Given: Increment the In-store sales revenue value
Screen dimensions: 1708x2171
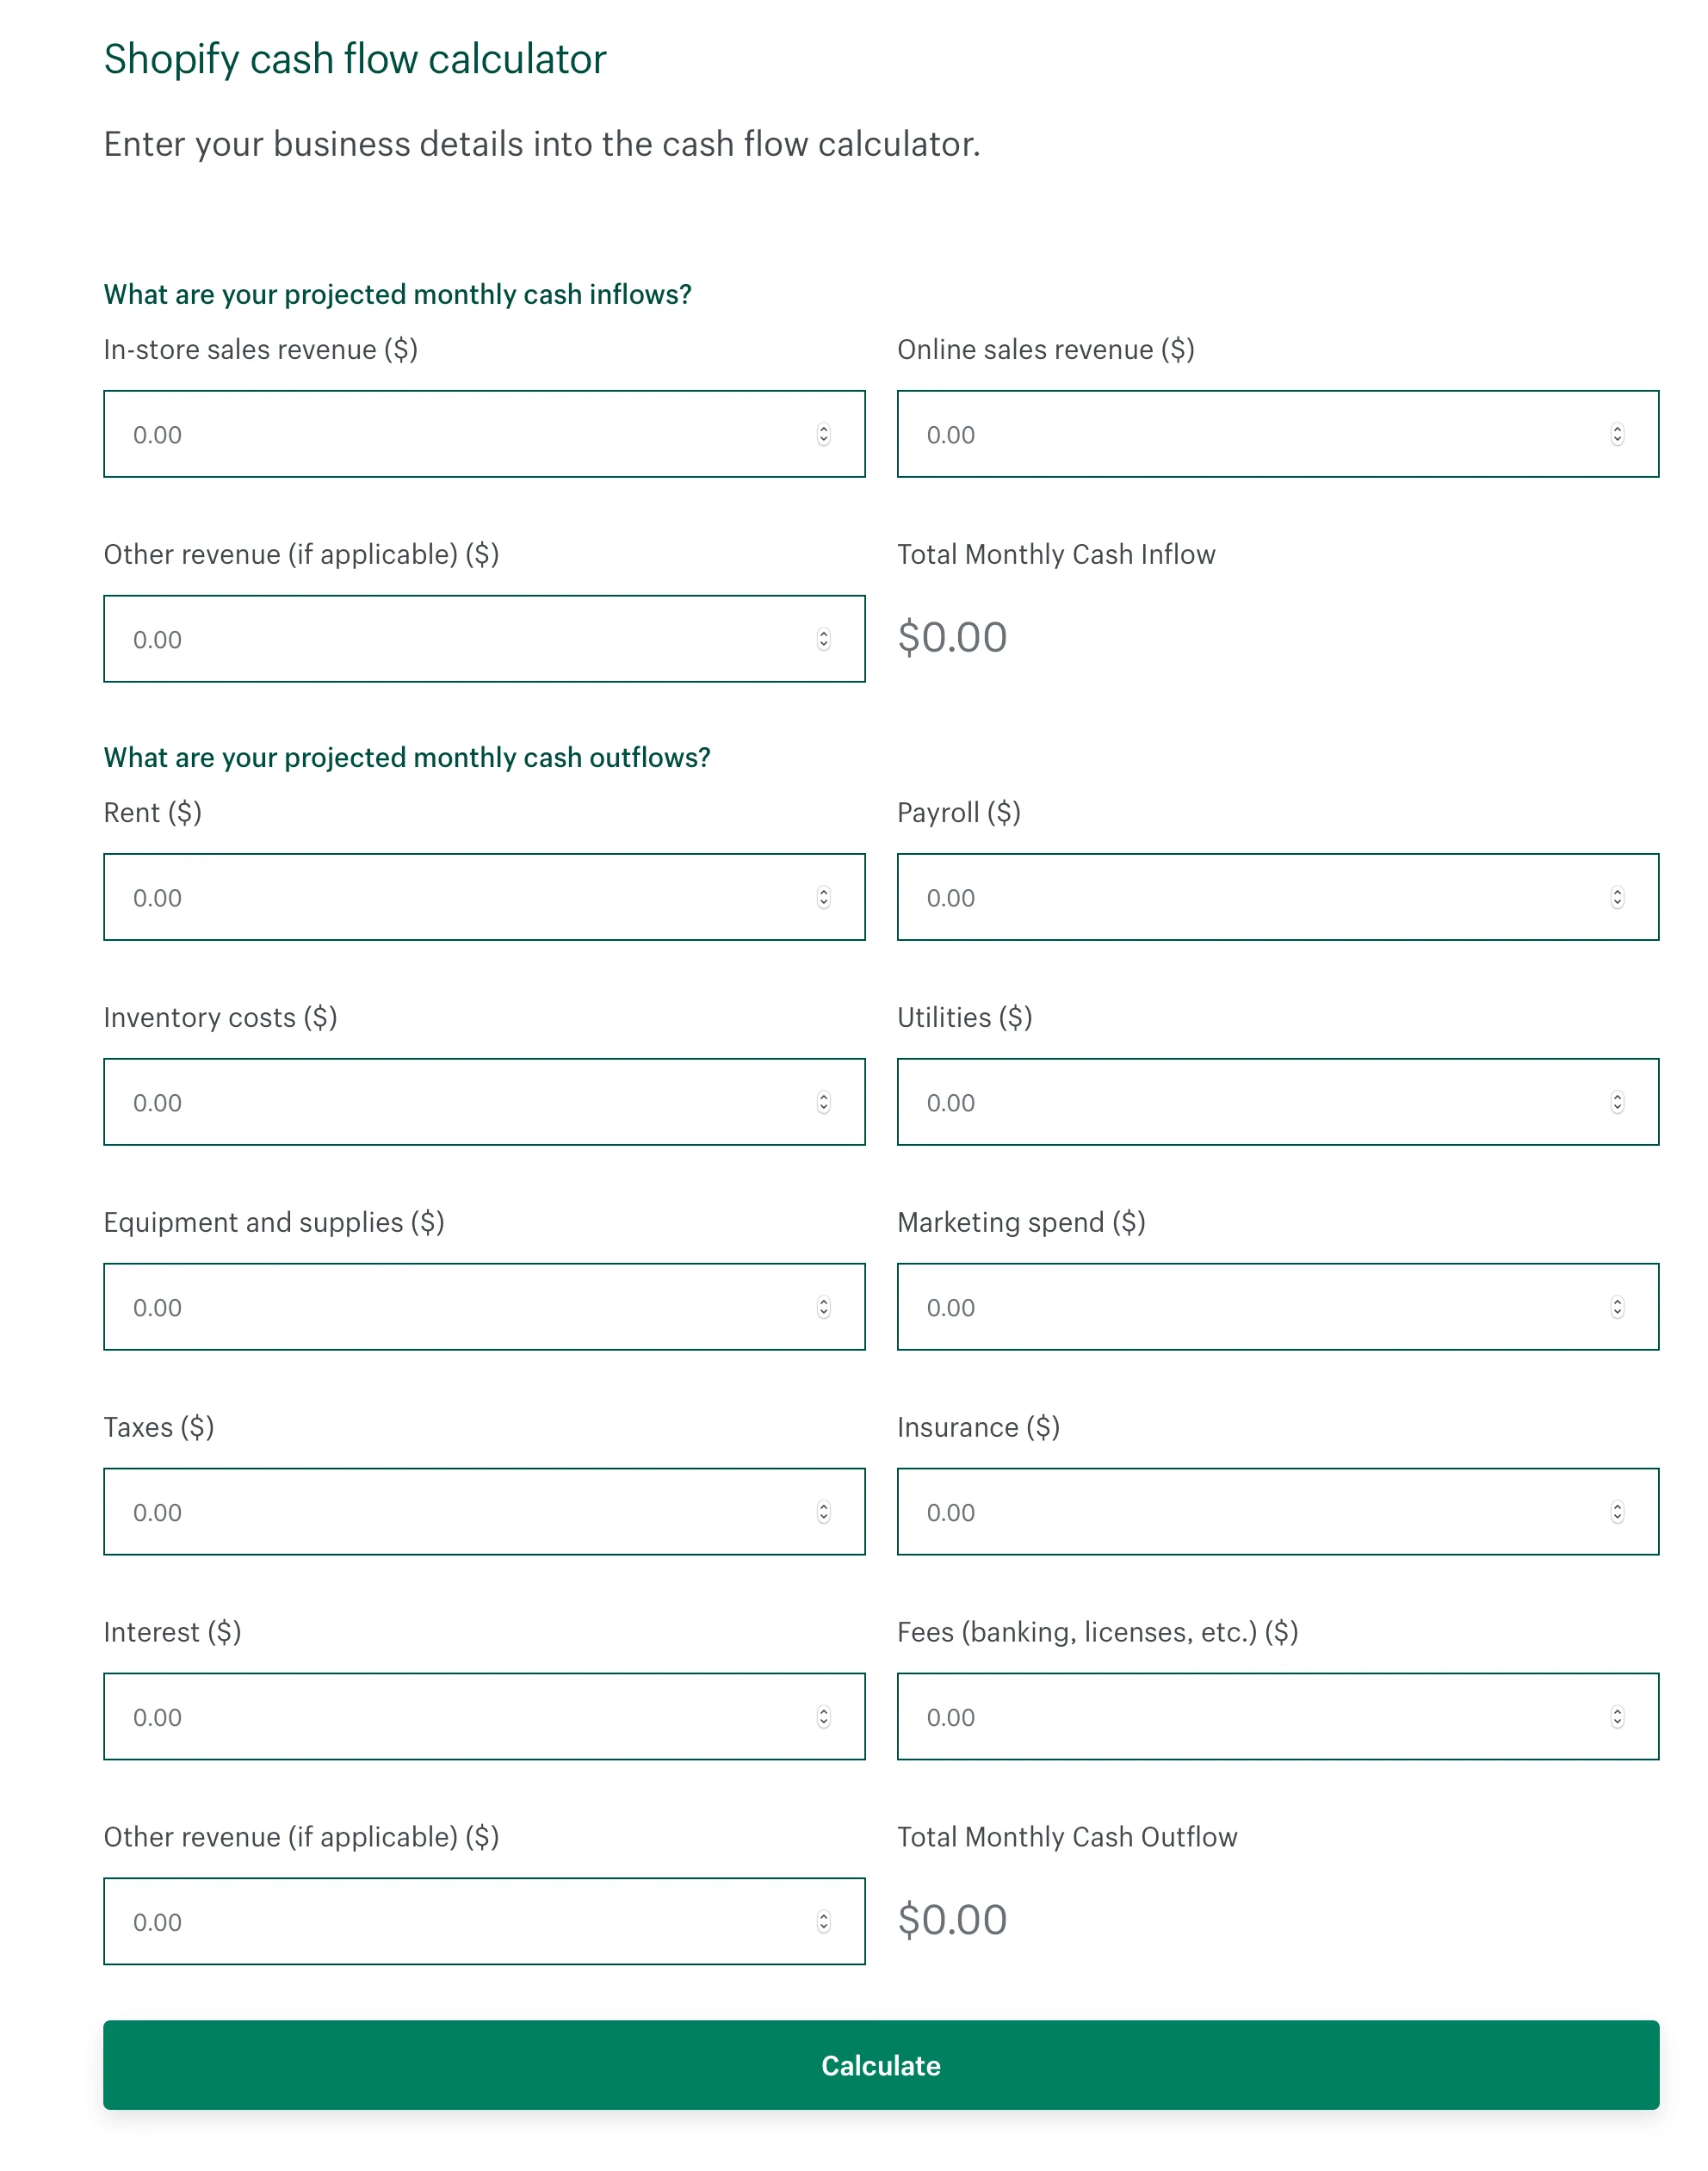Looking at the screenshot, I should tap(823, 429).
